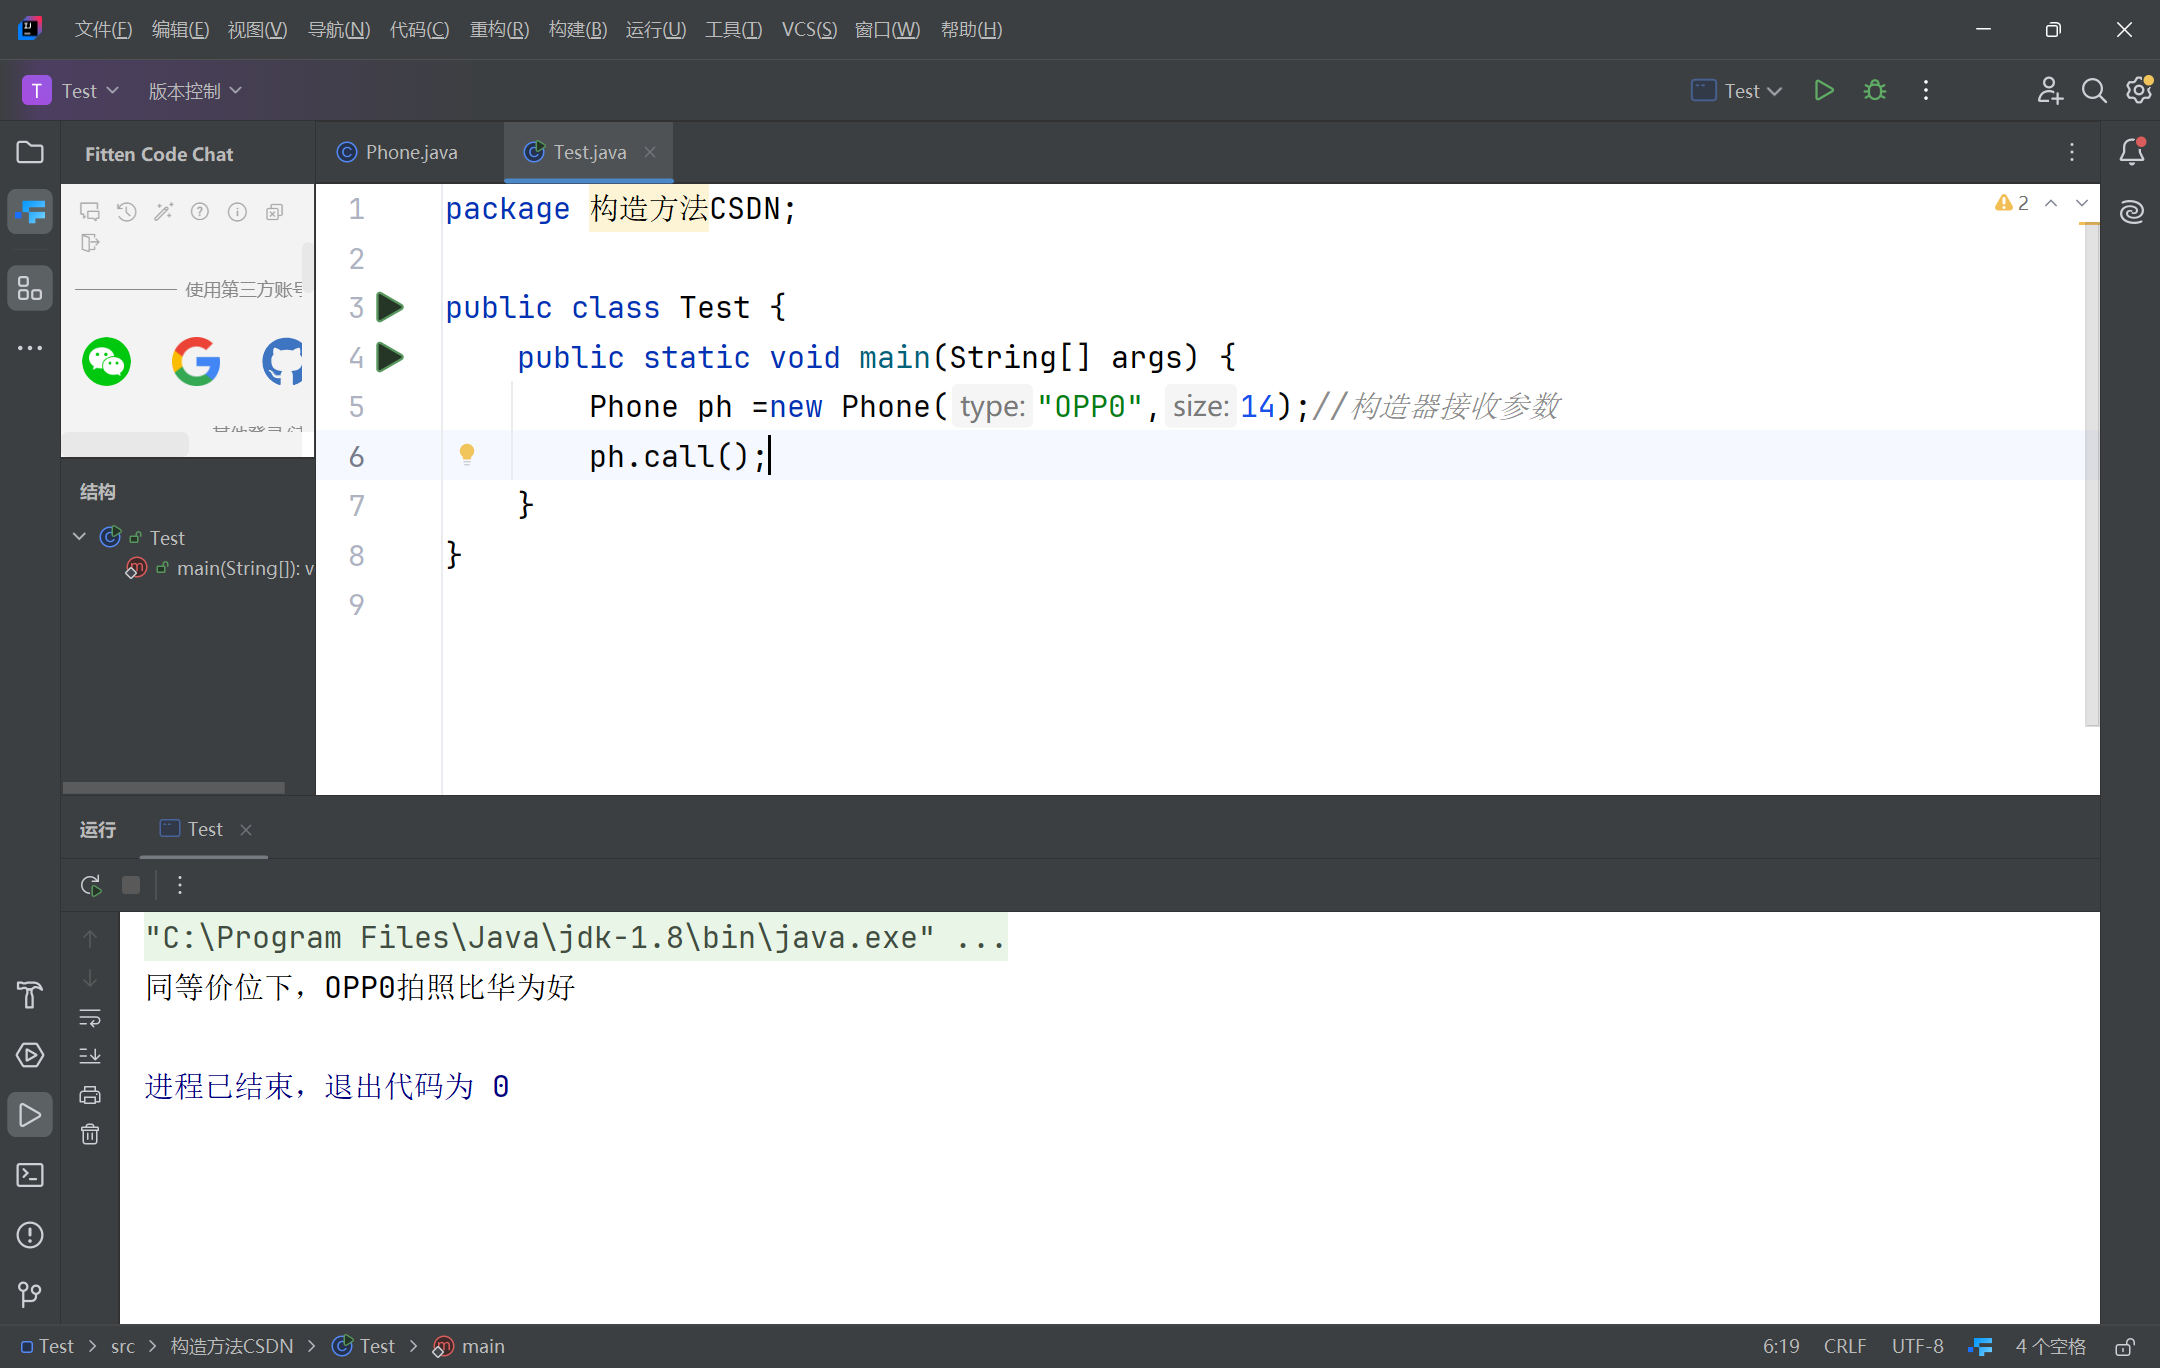Click the 构造方法CSDN breadcrumb
The width and height of the screenshot is (2160, 1368).
(232, 1346)
